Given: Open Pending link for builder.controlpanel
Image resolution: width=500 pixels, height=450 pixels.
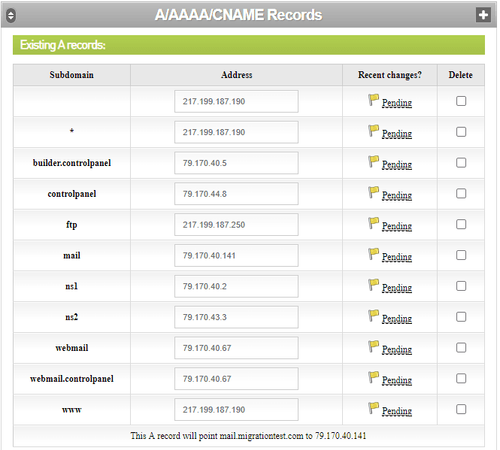Looking at the screenshot, I should (397, 164).
